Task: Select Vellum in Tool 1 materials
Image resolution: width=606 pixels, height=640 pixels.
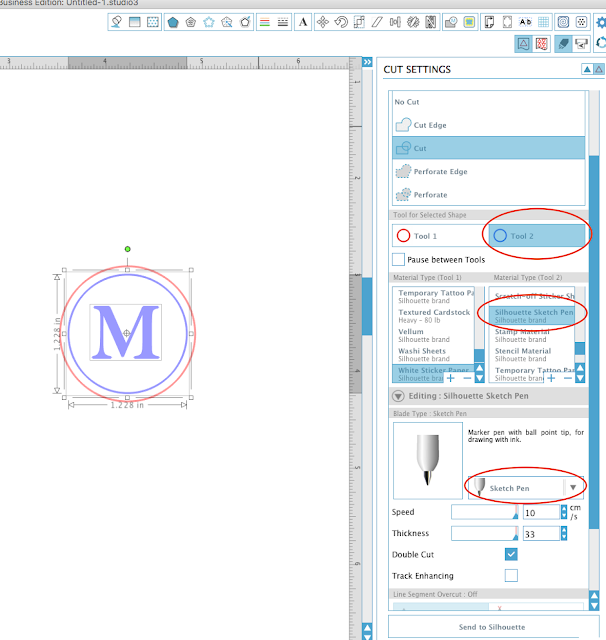Action: pos(434,335)
